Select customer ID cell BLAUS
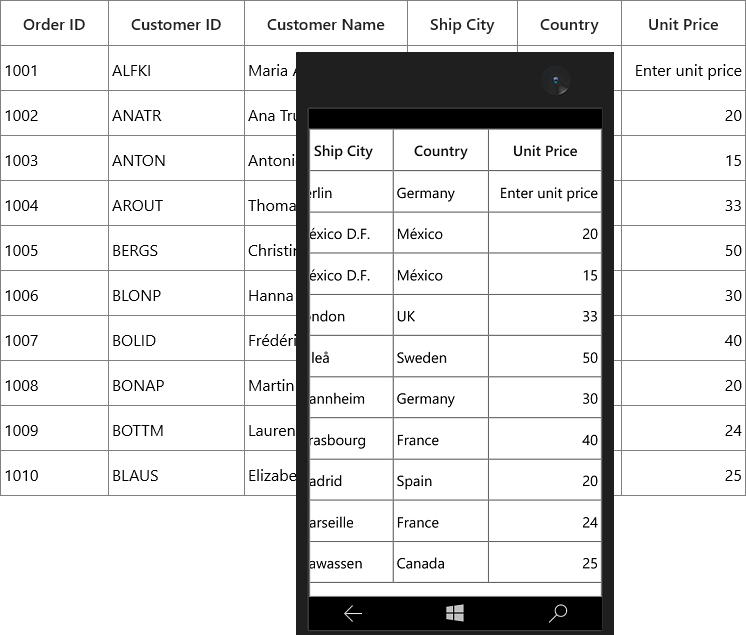Screen dimensions: 746x635 click(x=177, y=473)
